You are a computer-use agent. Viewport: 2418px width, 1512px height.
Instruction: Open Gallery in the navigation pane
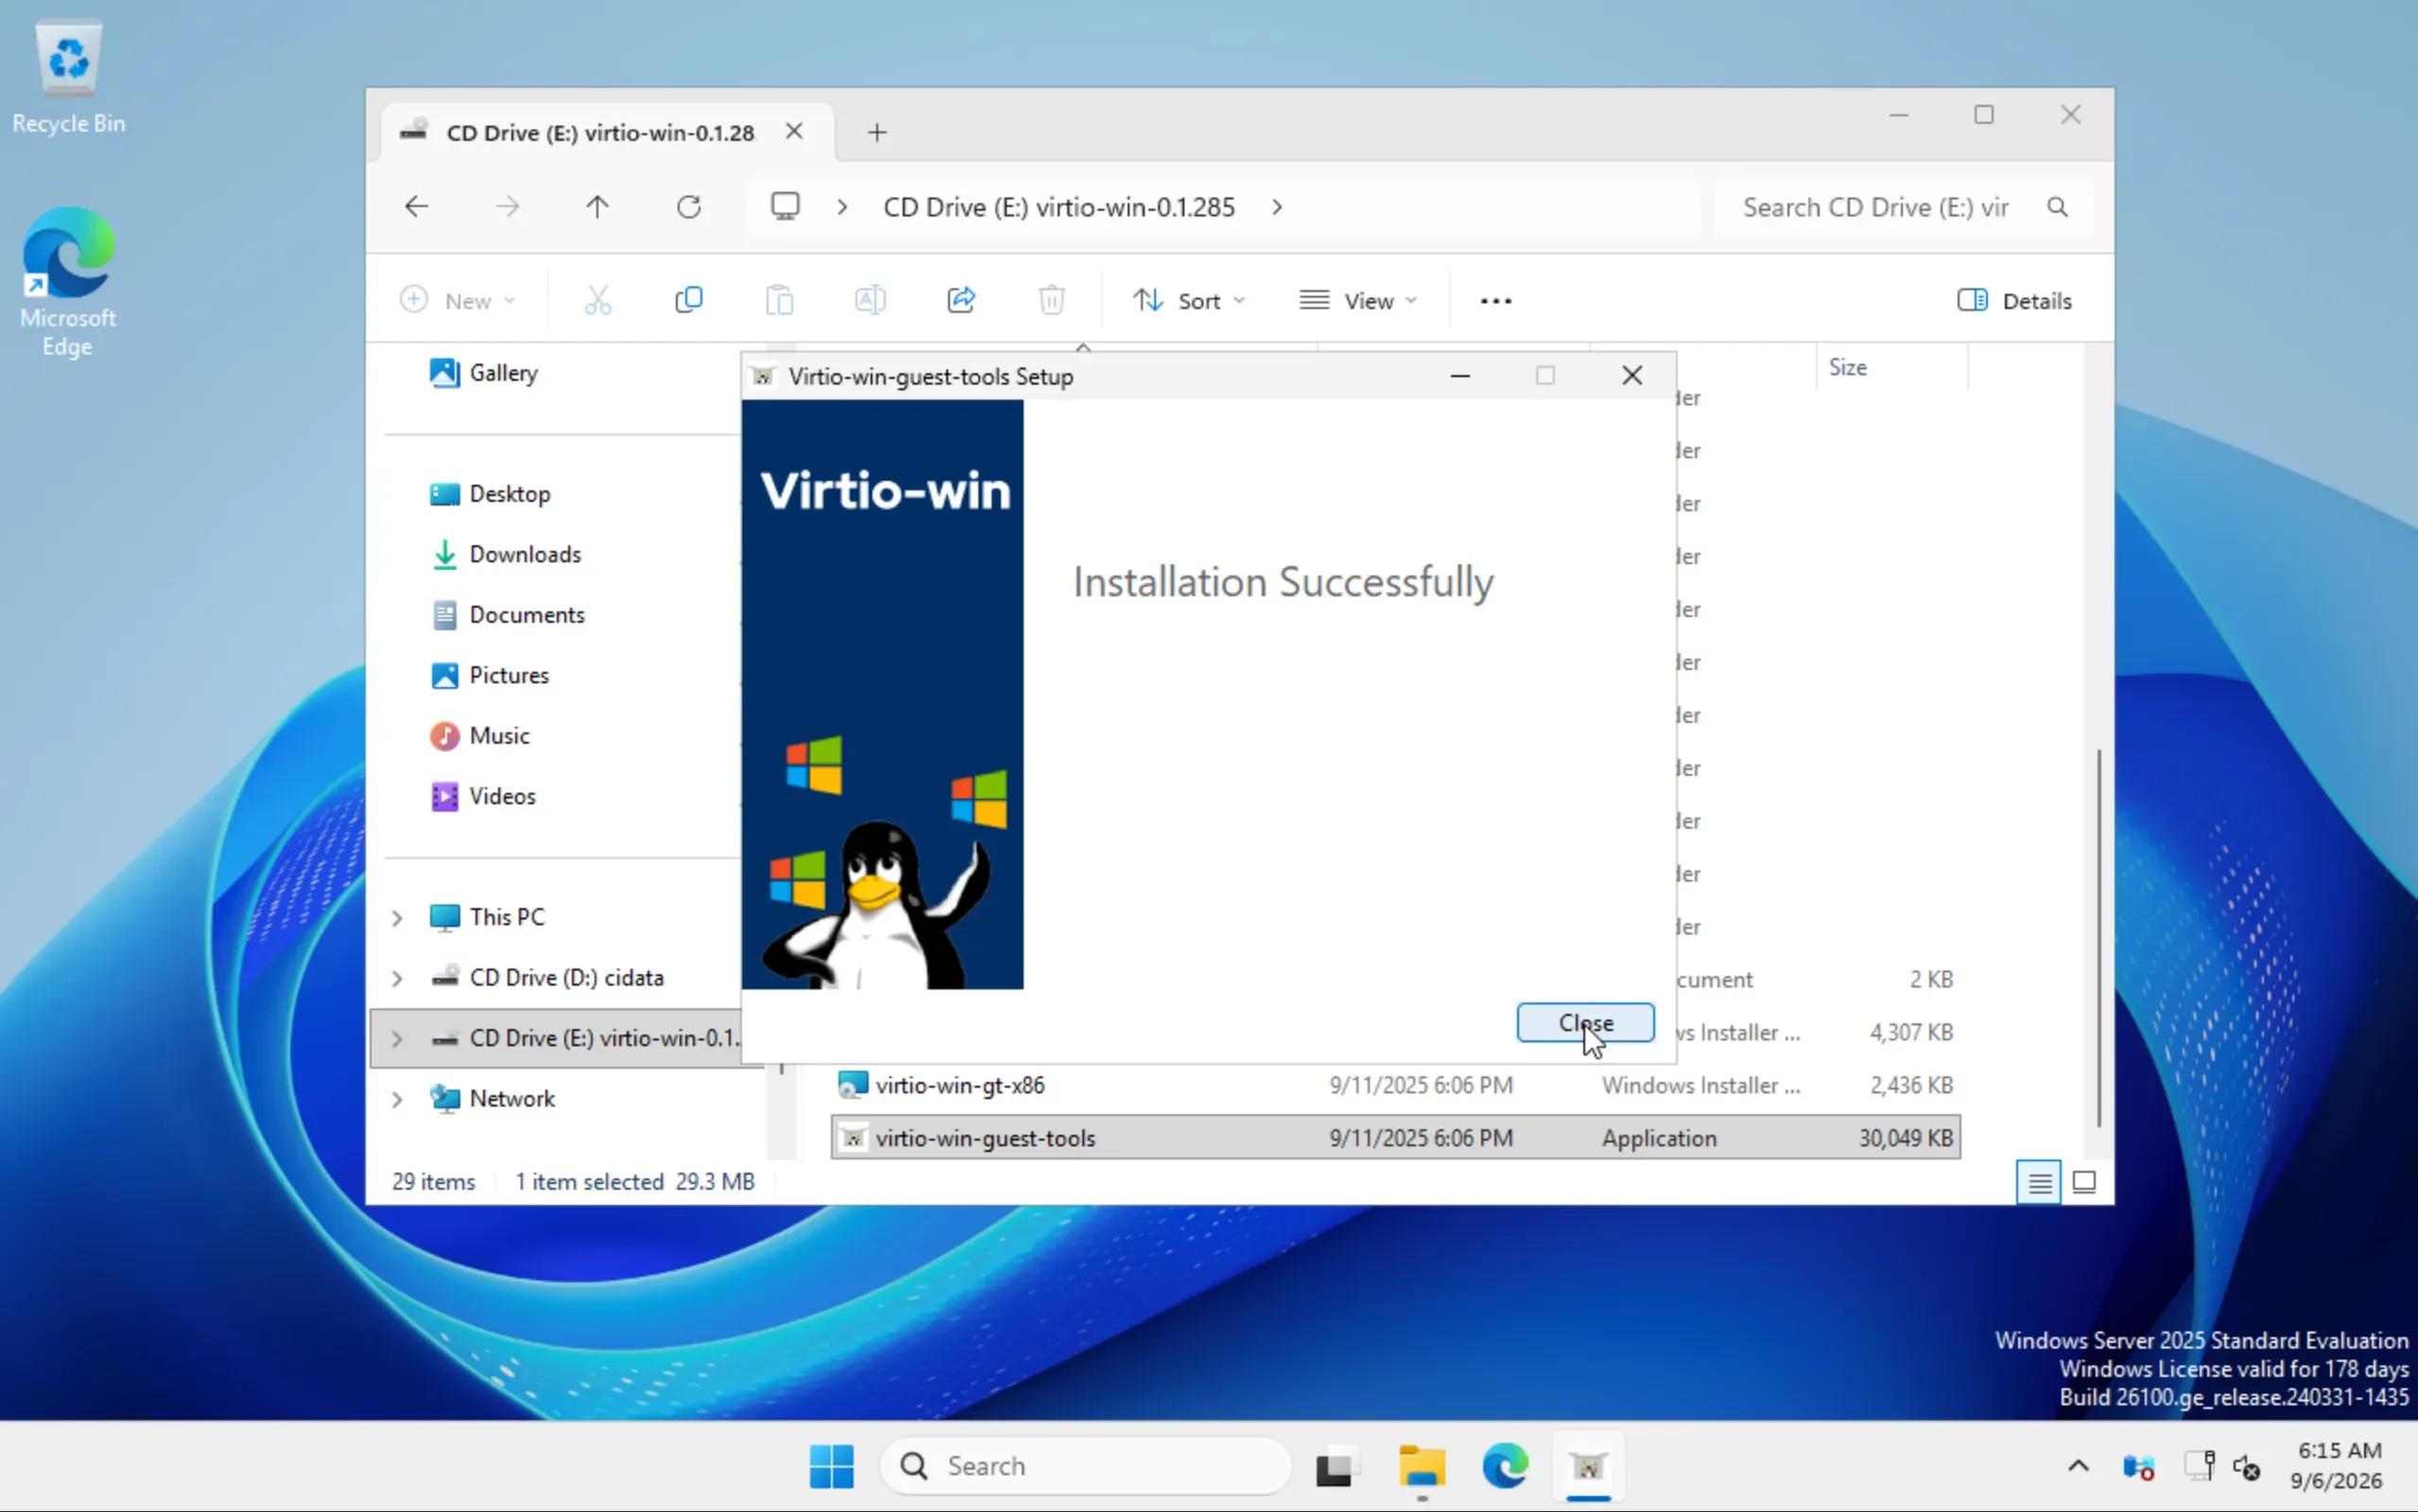coord(485,372)
